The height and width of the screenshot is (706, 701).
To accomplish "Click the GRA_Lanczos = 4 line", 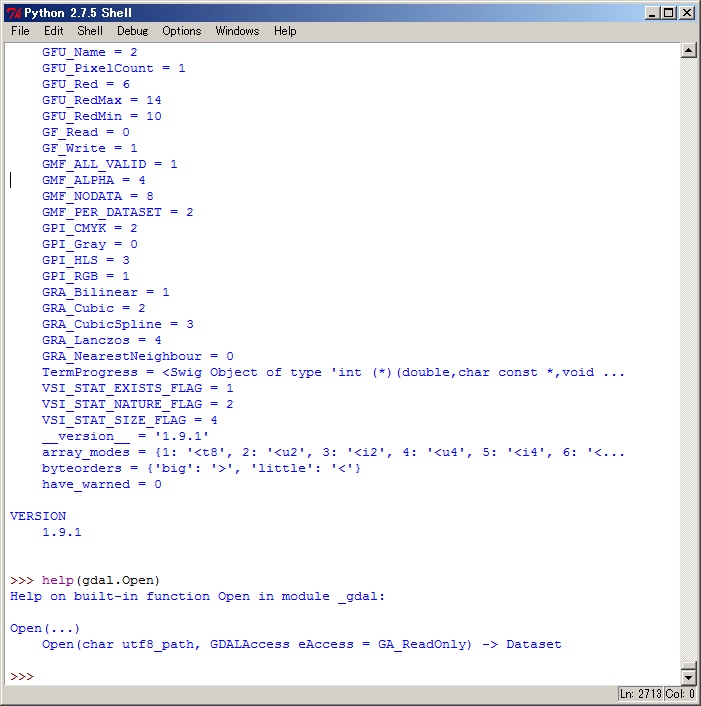I will point(101,340).
